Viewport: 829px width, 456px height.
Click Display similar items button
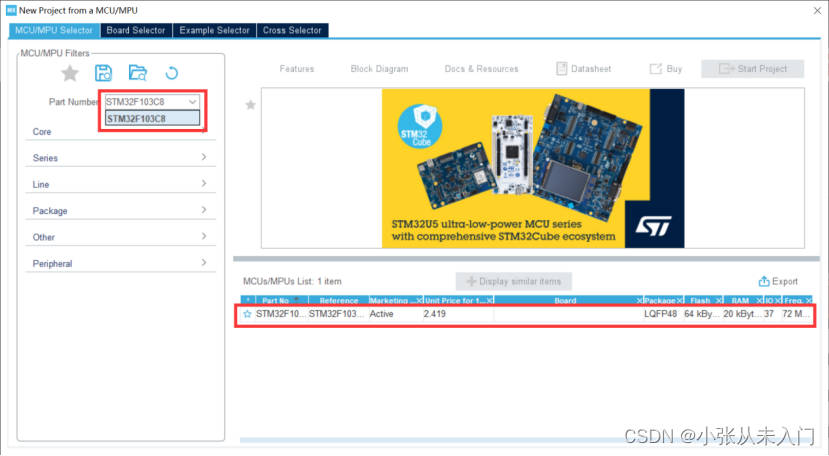[x=514, y=281]
